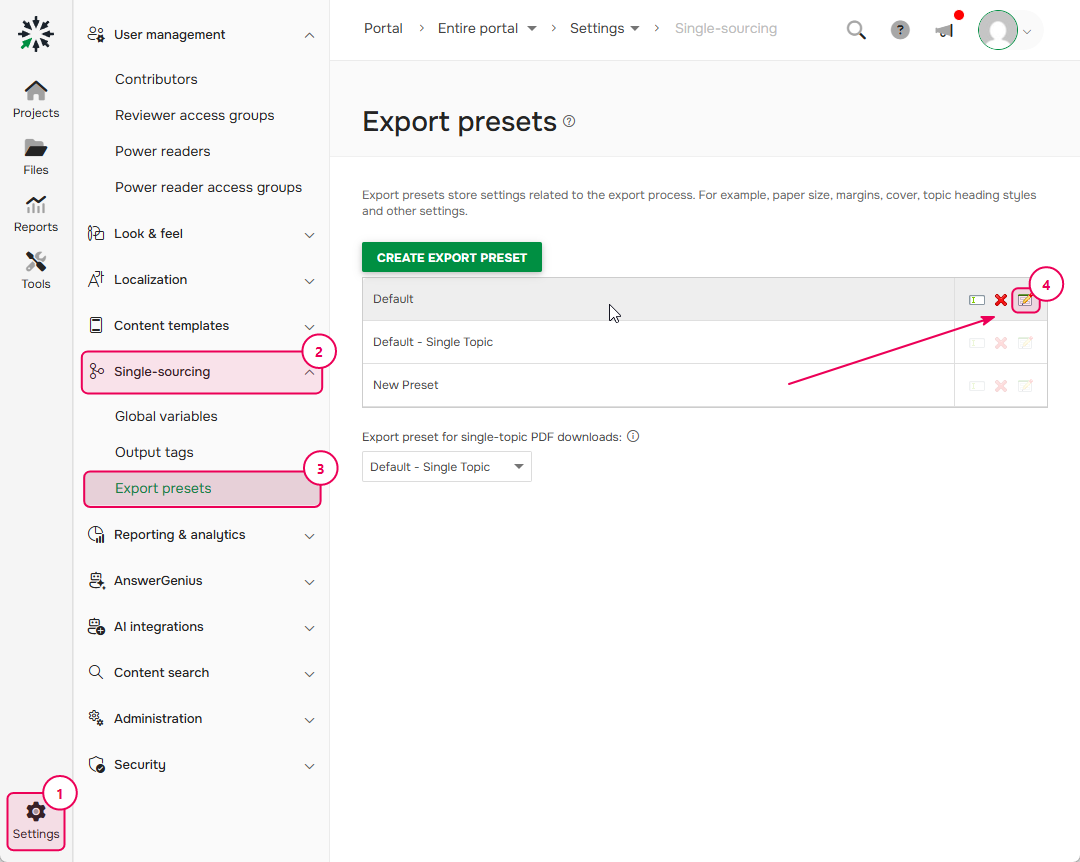Select the New Preset row name
Viewport: 1080px width, 862px height.
tap(406, 385)
